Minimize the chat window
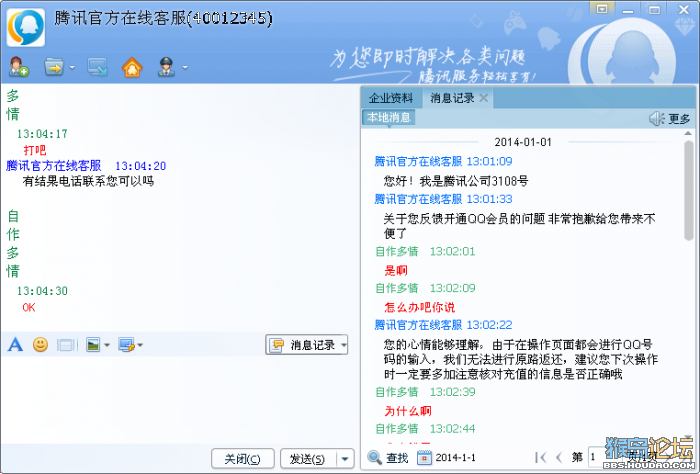This screenshot has height=474, width=700. tap(628, 9)
